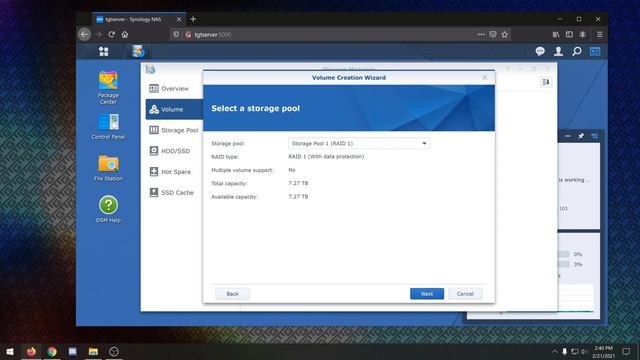Viewport: 640px width, 360px height.
Task: Open Firefox Library icon
Action: pos(556,35)
